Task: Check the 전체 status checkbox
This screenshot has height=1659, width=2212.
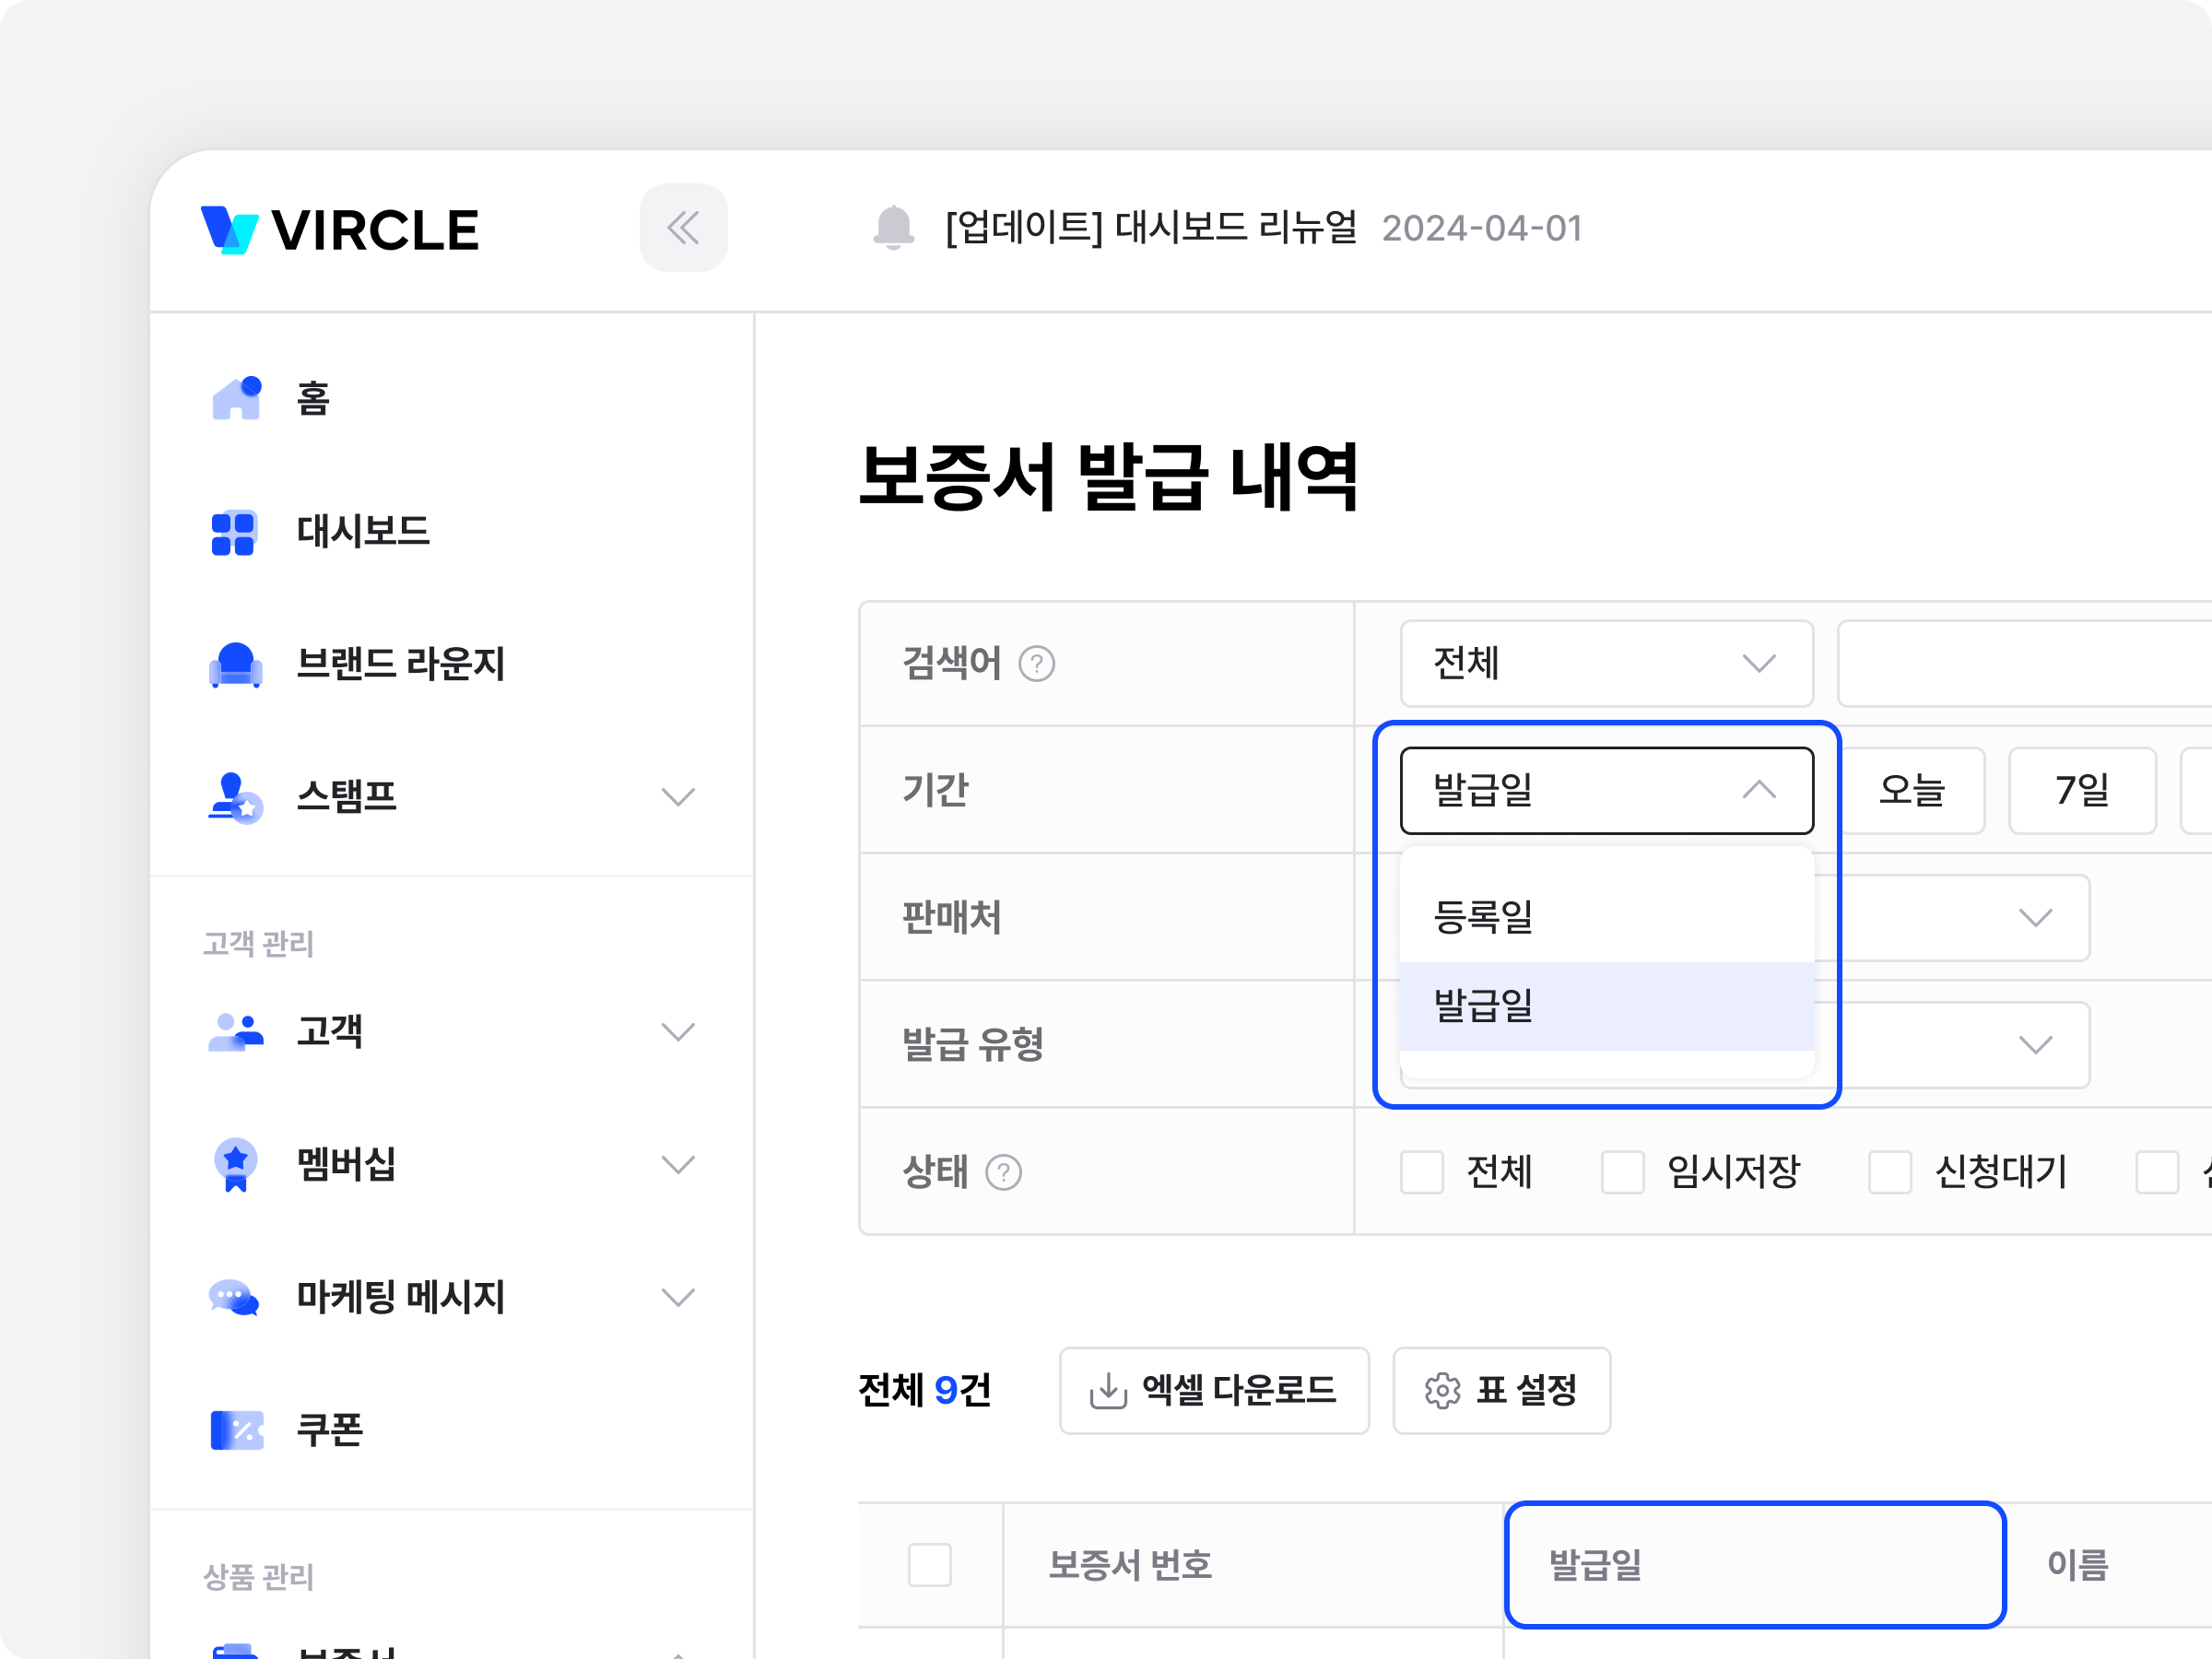Action: pyautogui.click(x=1421, y=1172)
